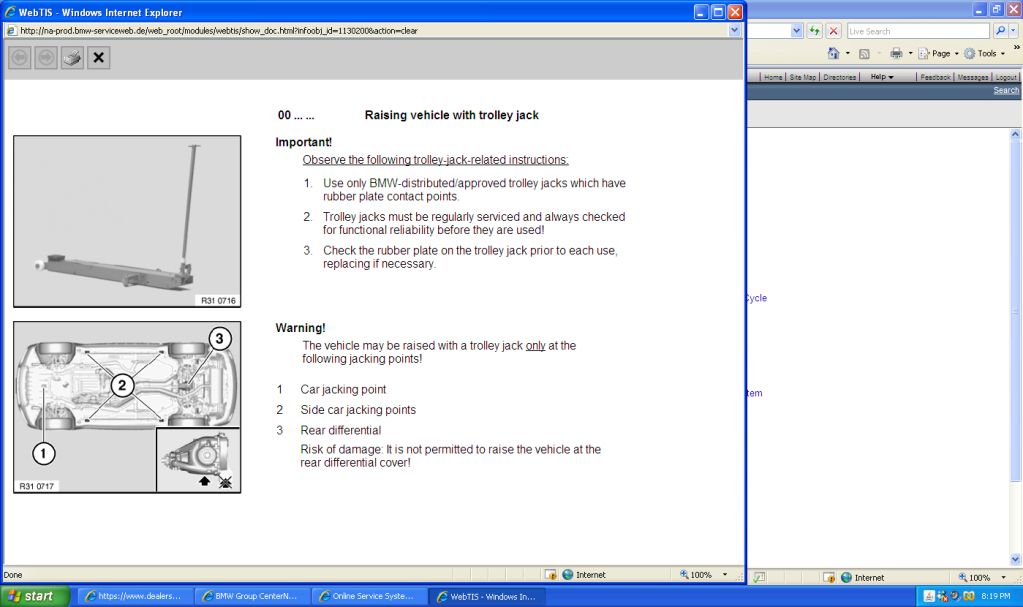Image resolution: width=1023 pixels, height=607 pixels.
Task: Select Directories in the navigation bar
Action: [x=839, y=77]
